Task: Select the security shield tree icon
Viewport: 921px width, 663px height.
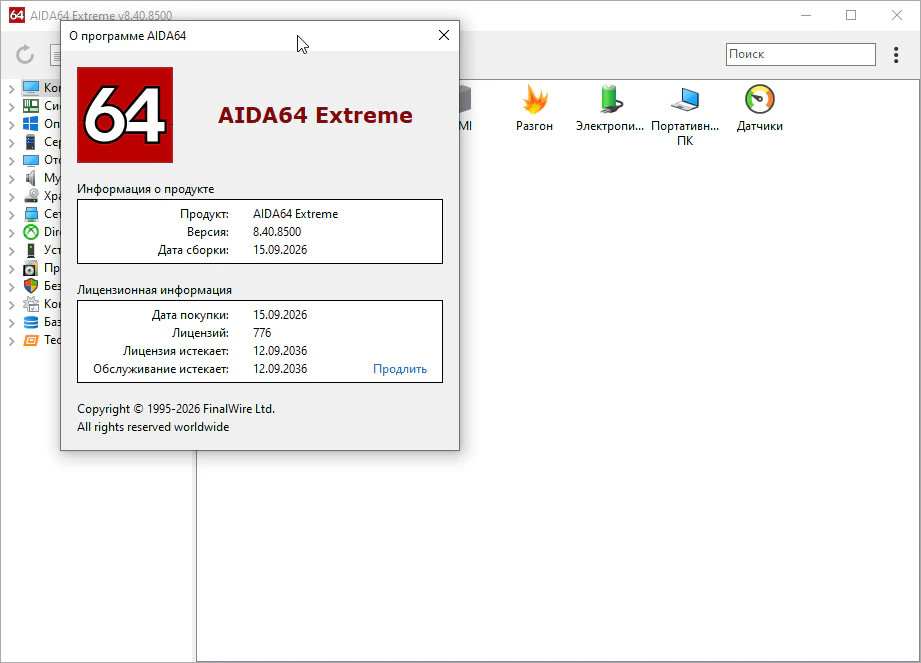Action: [31, 286]
